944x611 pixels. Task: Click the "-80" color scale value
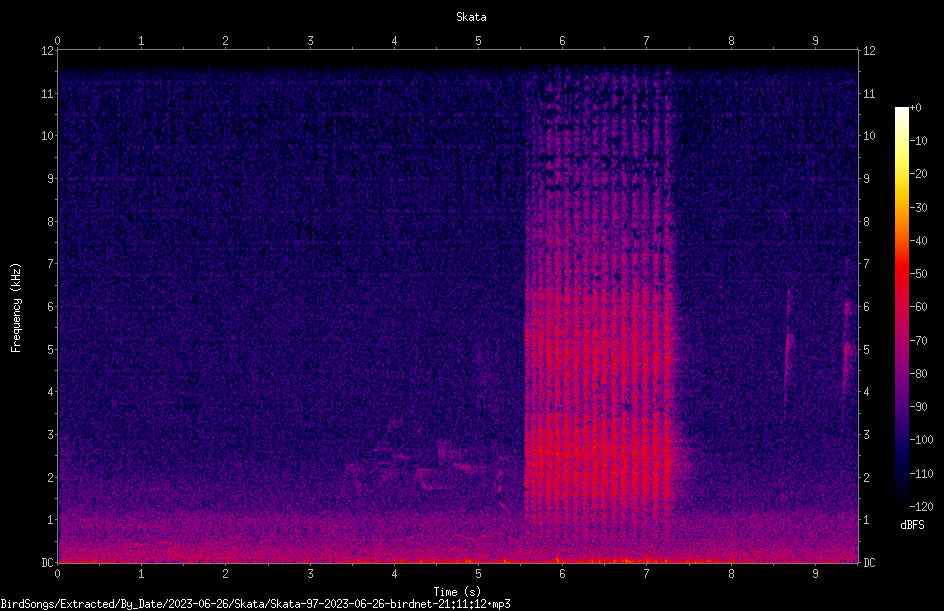918,374
